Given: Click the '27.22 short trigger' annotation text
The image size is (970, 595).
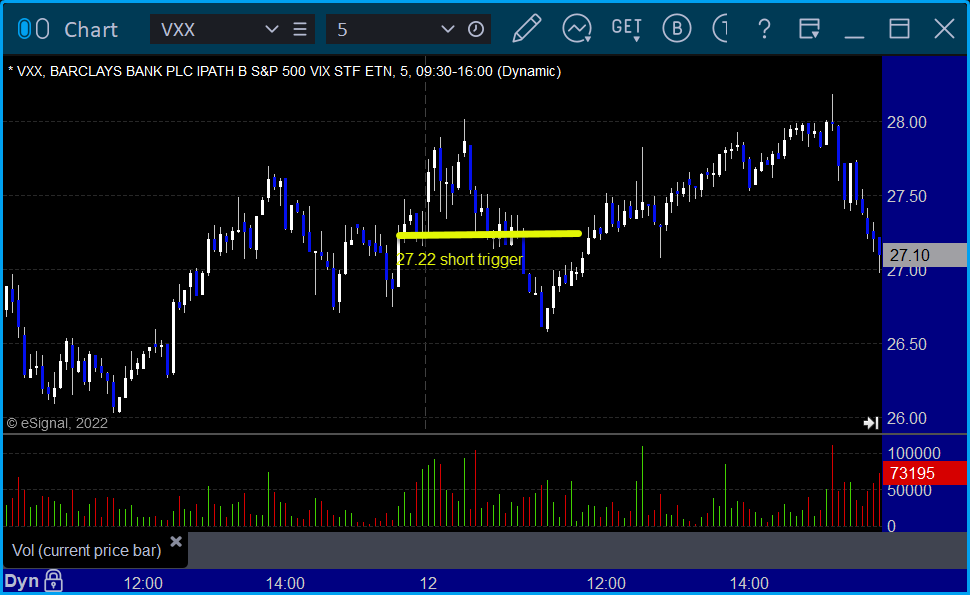Looking at the screenshot, I should click(x=460, y=259).
